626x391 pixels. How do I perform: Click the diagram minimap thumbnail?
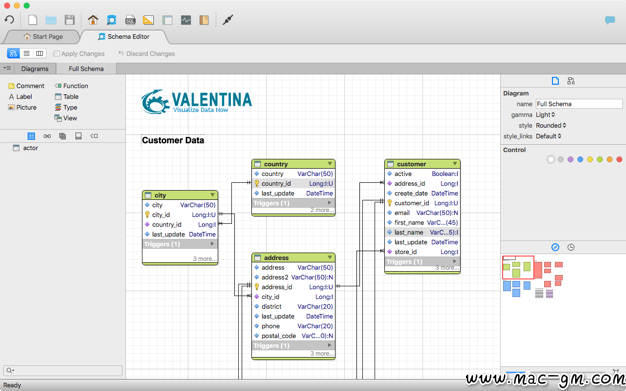(533, 276)
